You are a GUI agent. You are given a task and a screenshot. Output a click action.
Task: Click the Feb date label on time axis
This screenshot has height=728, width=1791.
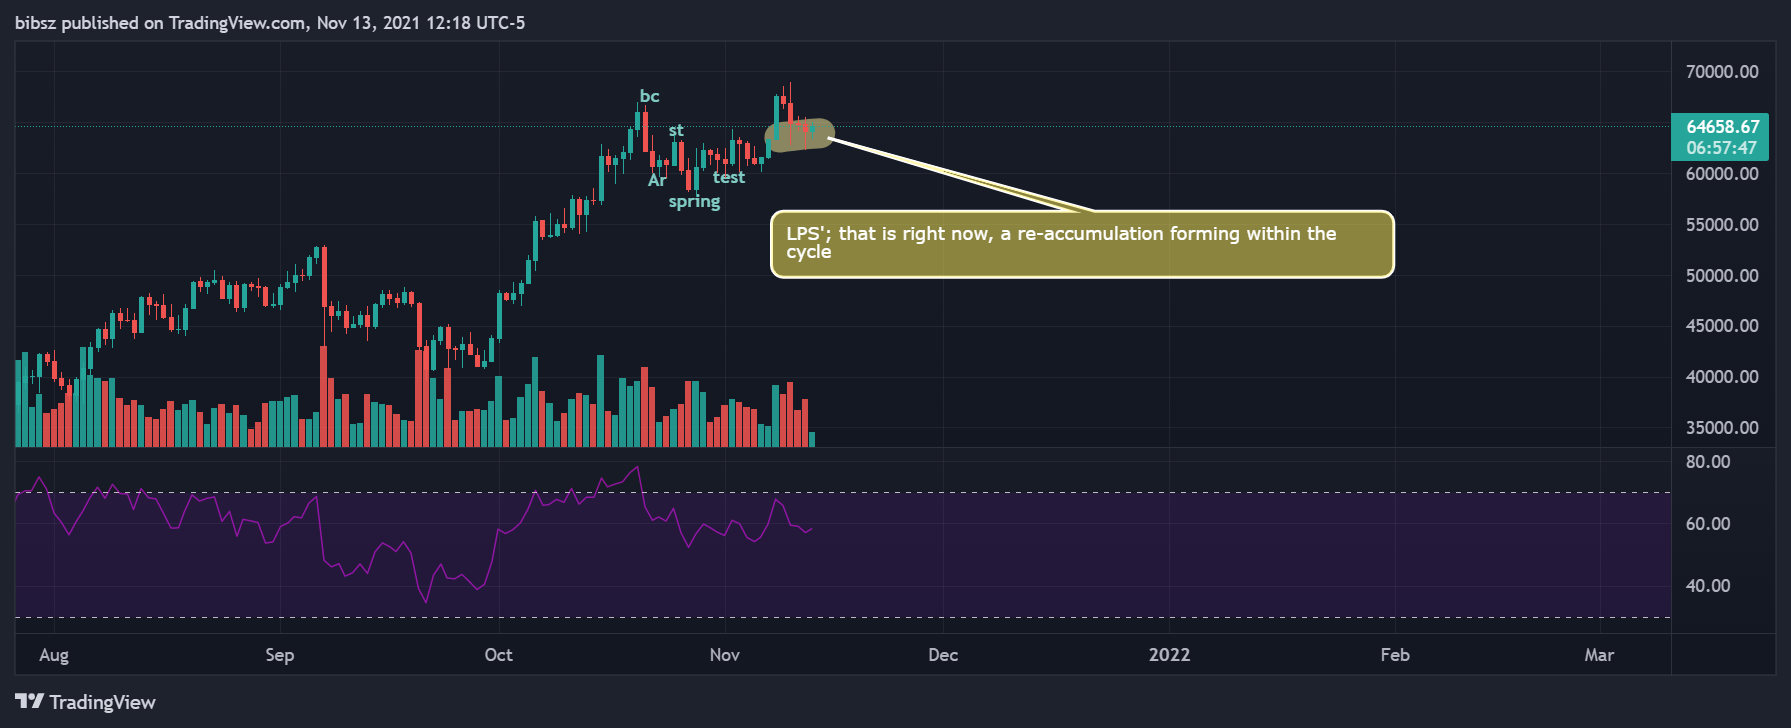(x=1395, y=655)
